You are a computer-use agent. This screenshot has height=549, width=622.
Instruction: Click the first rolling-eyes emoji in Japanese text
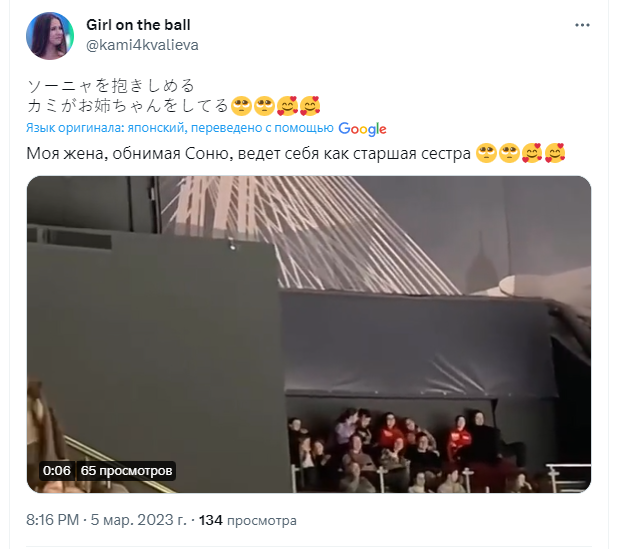[241, 106]
